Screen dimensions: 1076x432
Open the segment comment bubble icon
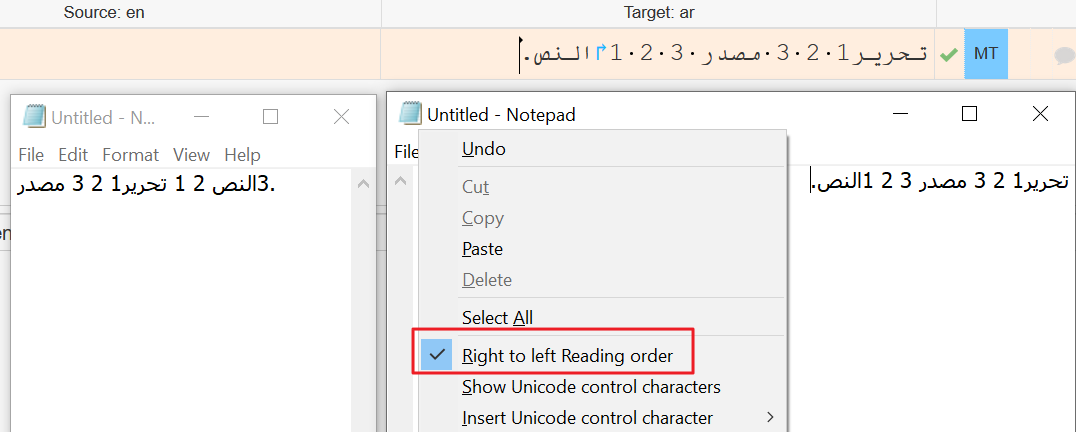[1064, 56]
